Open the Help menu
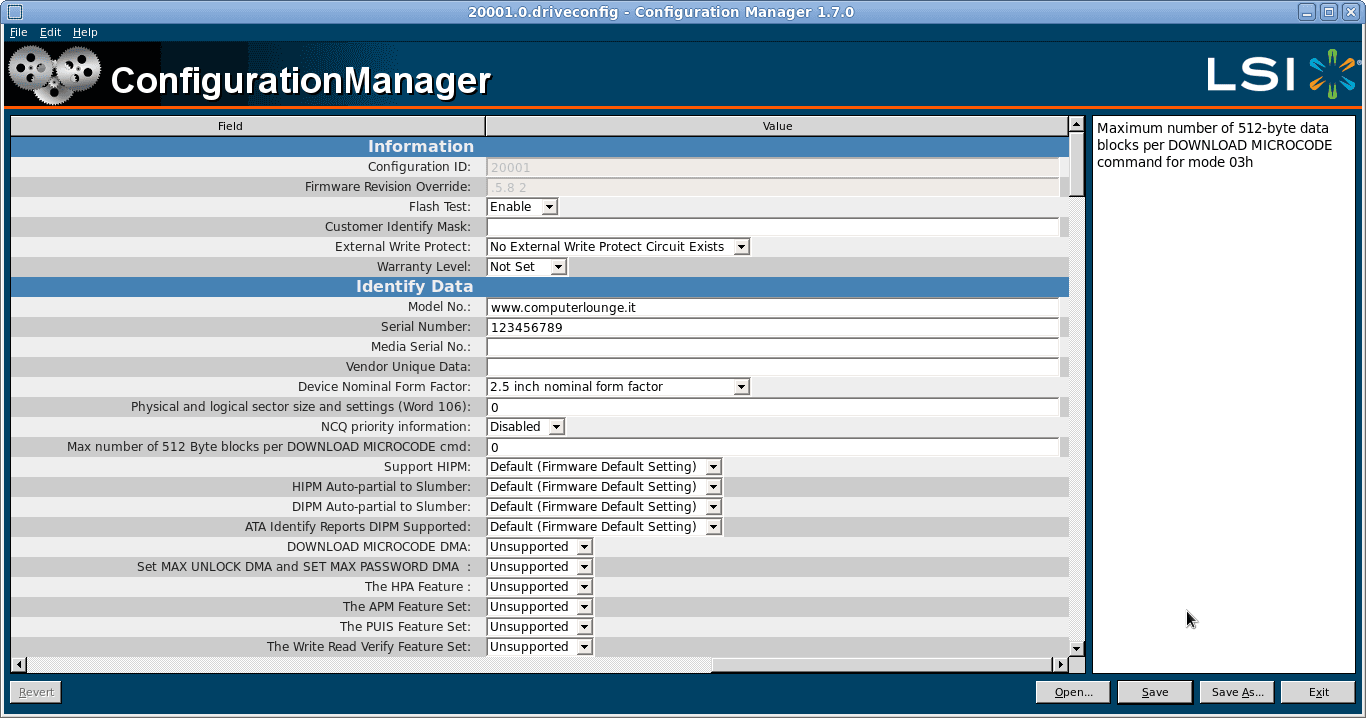The width and height of the screenshot is (1366, 718). (85, 31)
